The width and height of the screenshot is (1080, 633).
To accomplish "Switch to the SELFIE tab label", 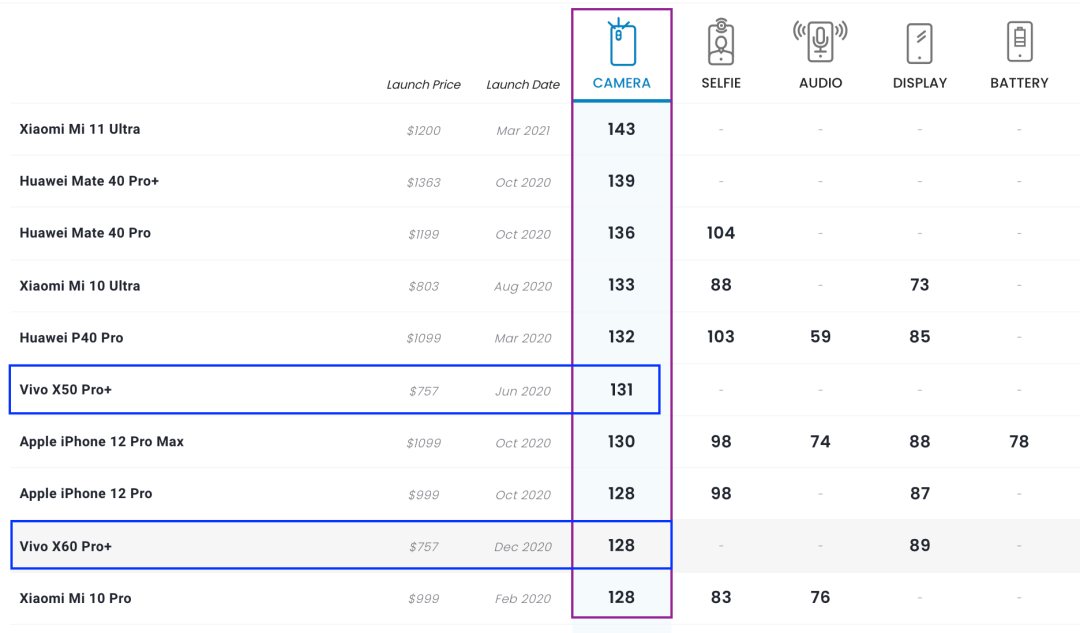I will [721, 83].
